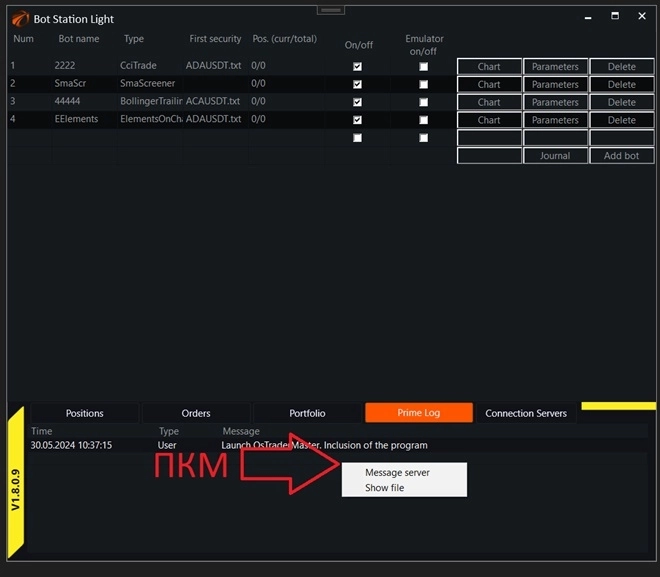Open Chart for bot 44444
Viewport: 660px width, 577px height.
click(x=489, y=102)
